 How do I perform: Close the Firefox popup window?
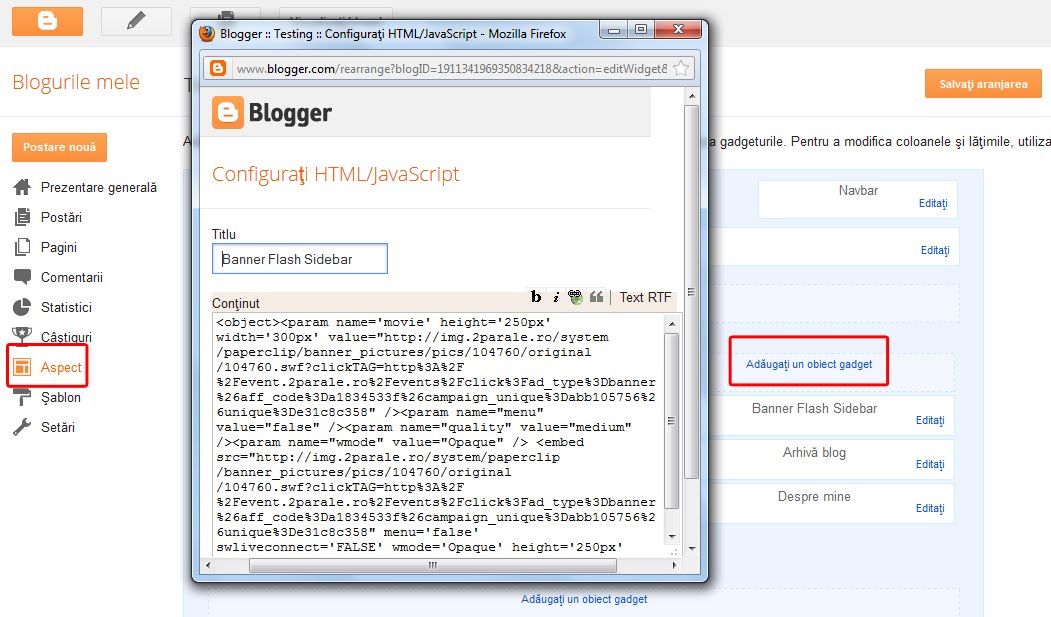pyautogui.click(x=678, y=29)
